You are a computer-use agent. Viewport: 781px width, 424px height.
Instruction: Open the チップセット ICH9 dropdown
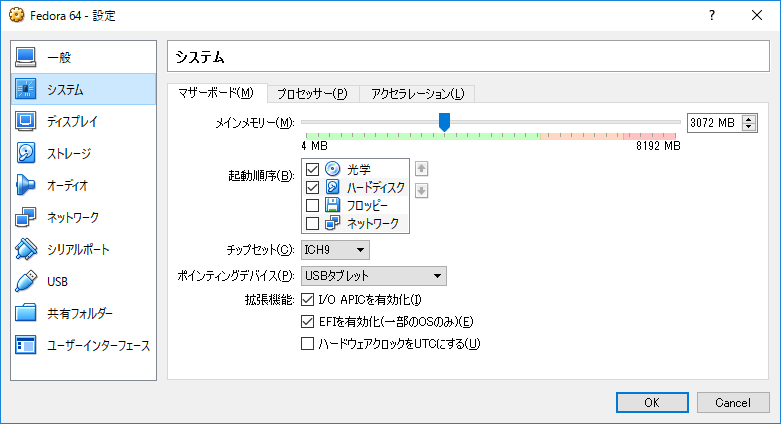(x=335, y=250)
